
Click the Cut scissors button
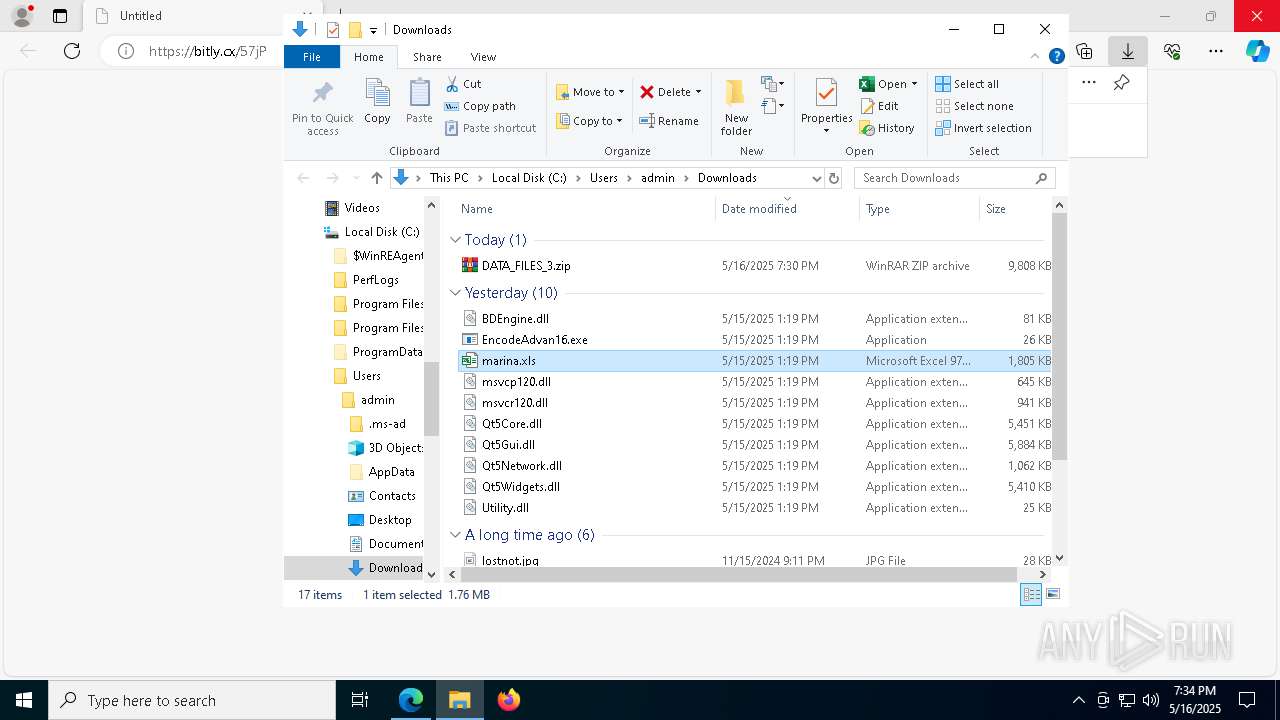[463, 84]
